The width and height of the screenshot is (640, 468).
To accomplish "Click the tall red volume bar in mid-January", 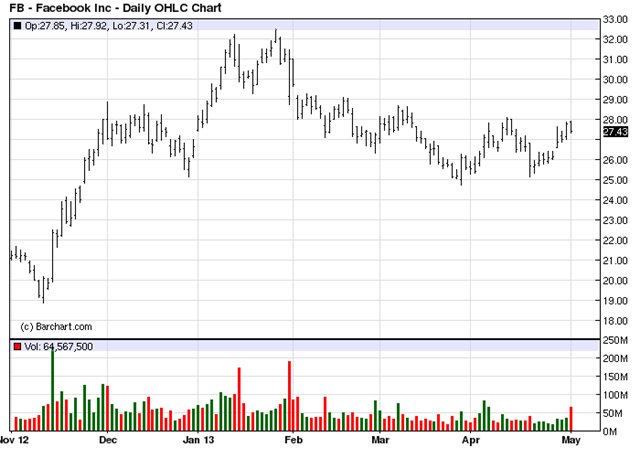I will click(239, 399).
